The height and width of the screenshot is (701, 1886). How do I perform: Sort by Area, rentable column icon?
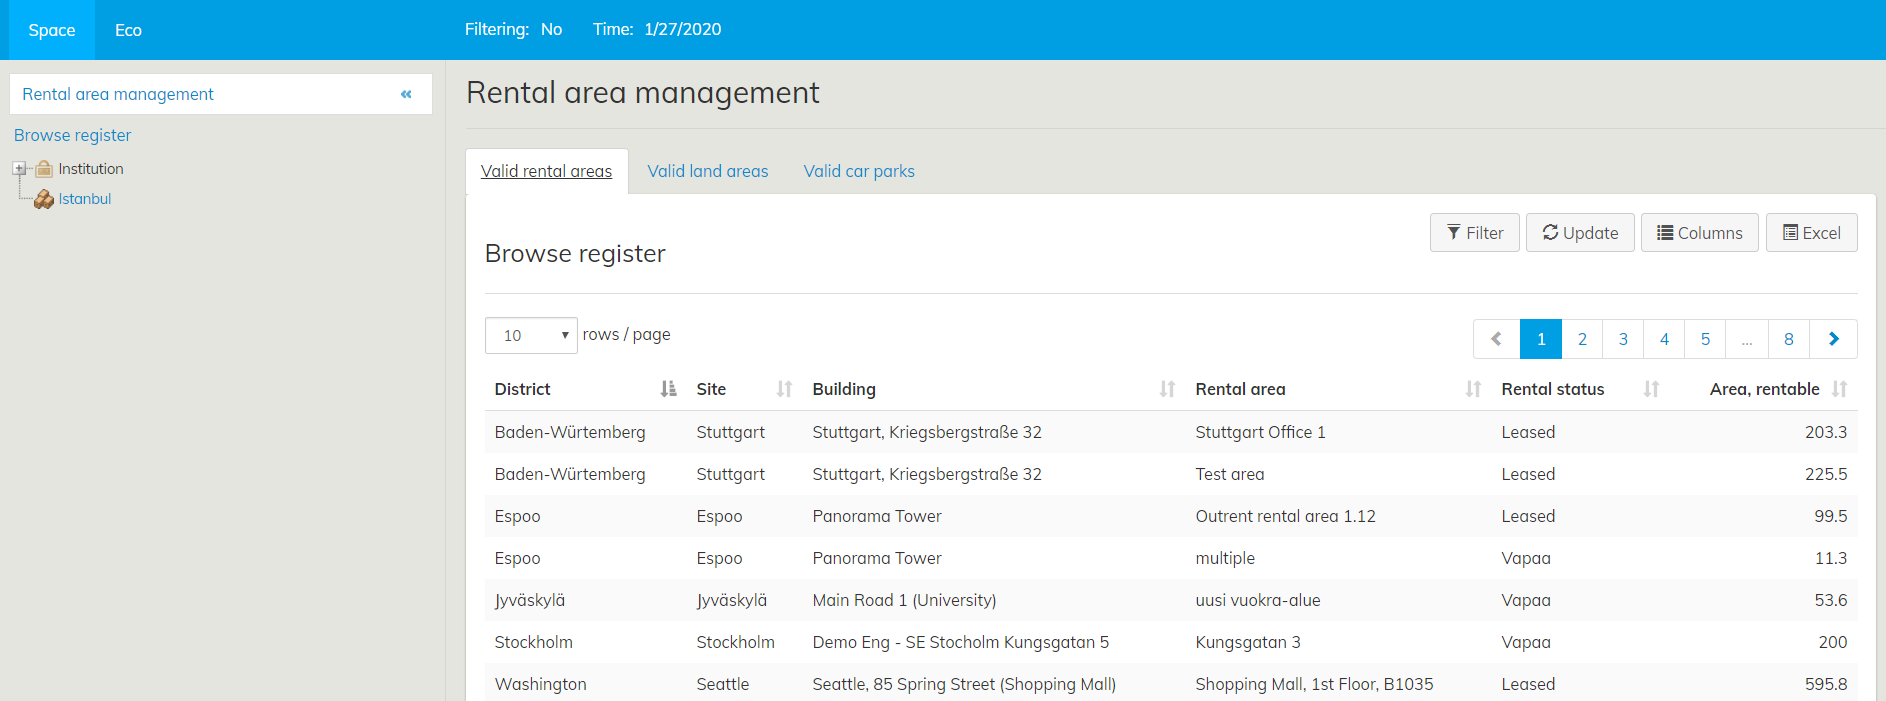pyautogui.click(x=1839, y=389)
